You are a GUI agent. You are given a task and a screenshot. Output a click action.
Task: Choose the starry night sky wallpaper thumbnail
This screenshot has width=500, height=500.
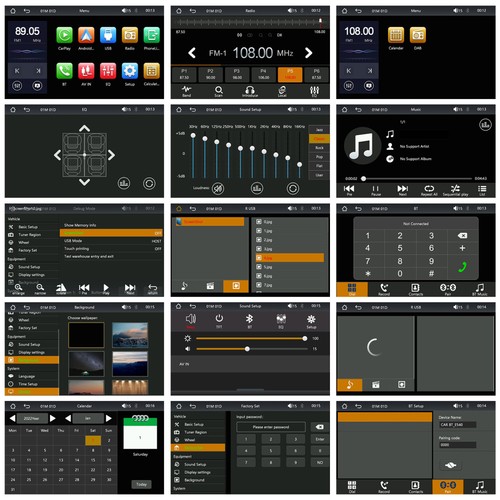tap(86, 364)
